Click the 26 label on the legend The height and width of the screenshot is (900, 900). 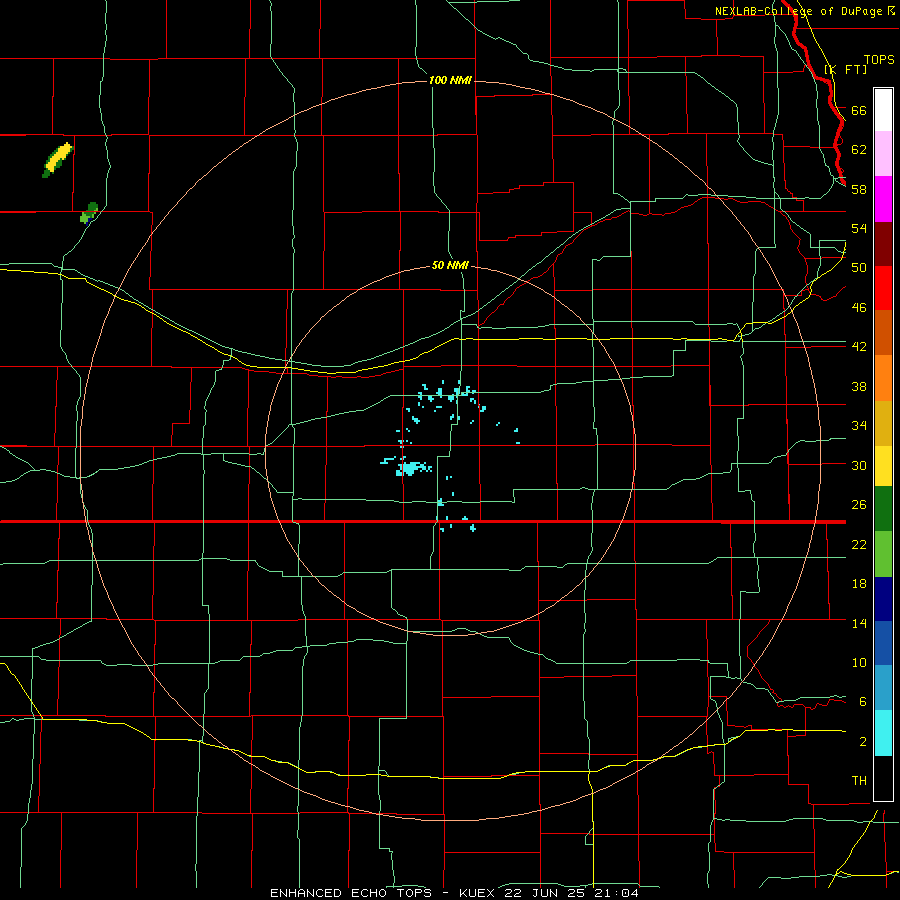pos(859,505)
